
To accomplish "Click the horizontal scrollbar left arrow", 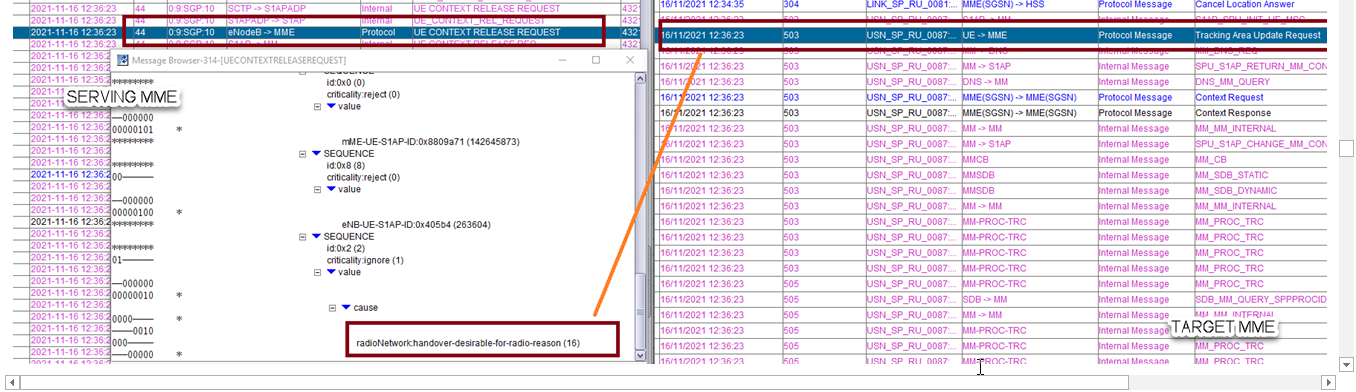I will [x=11, y=382].
